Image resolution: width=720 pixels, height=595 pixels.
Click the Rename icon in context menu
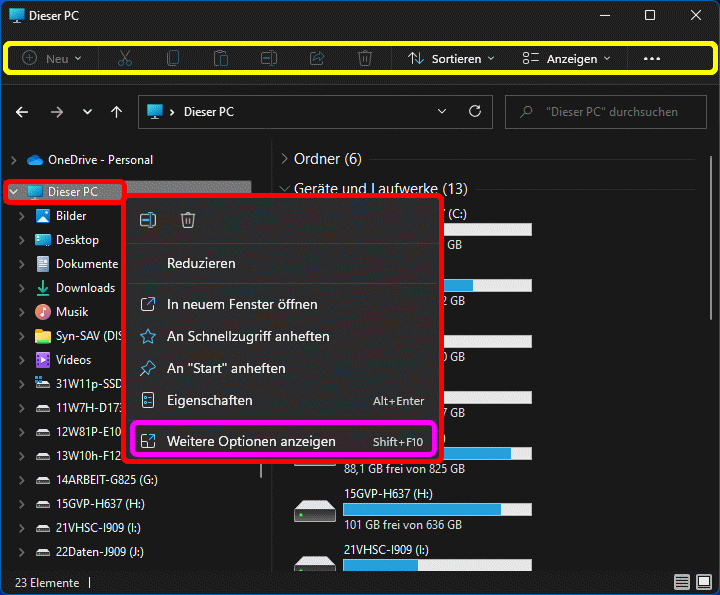148,220
